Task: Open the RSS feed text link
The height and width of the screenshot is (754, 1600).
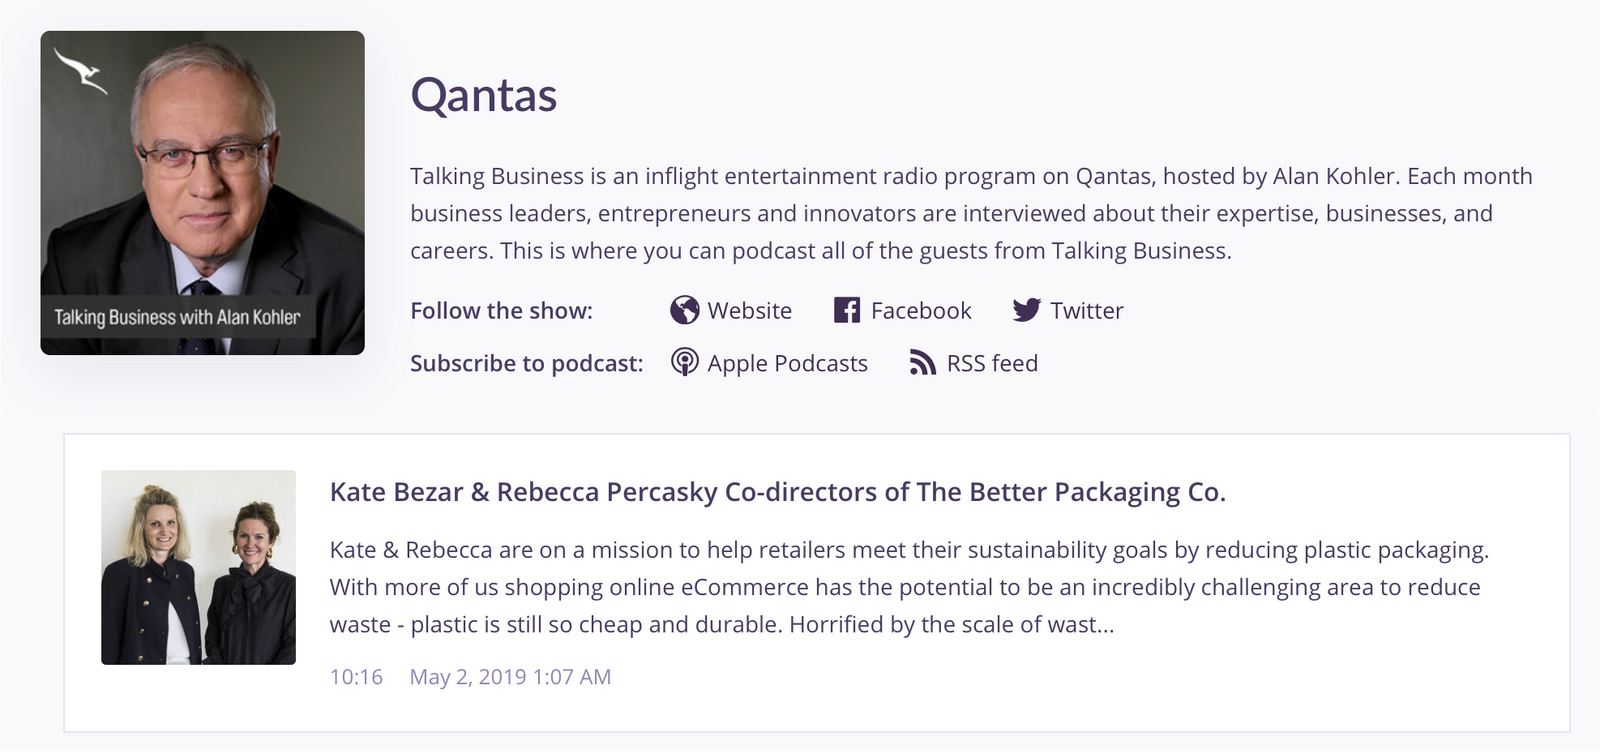Action: click(x=992, y=363)
